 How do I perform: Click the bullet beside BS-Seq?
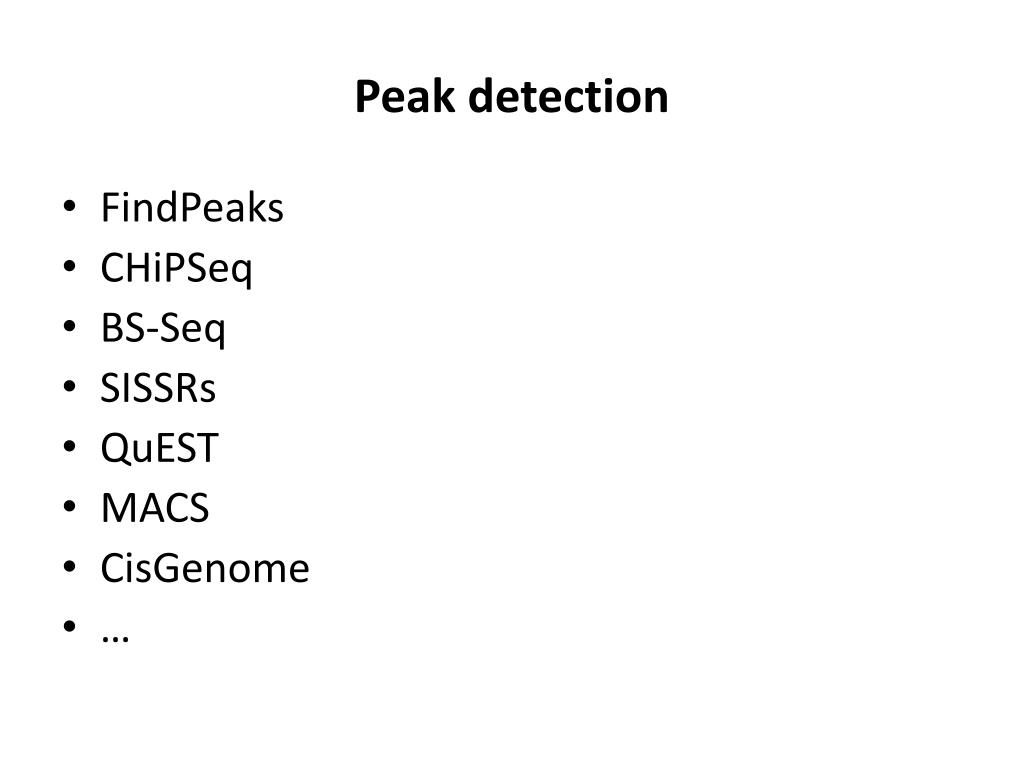[x=70, y=327]
